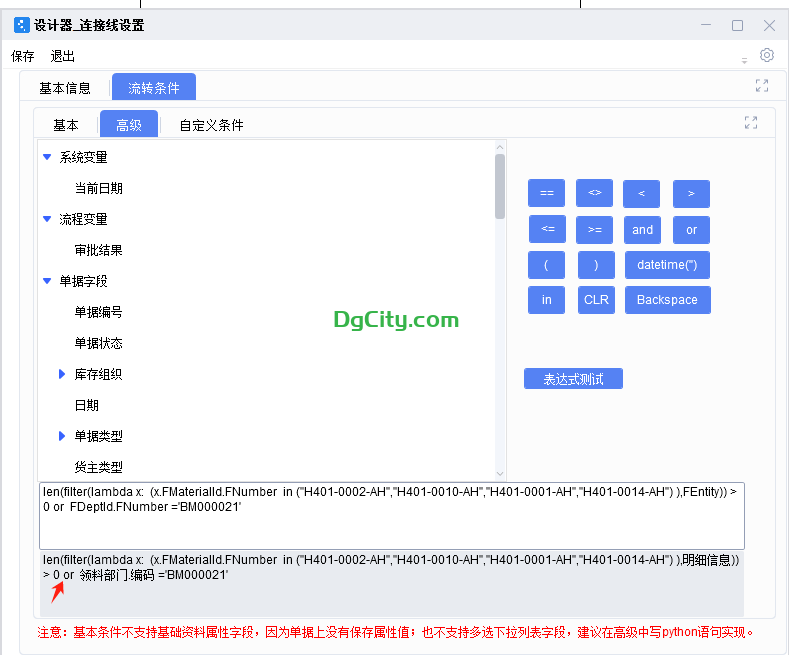The width and height of the screenshot is (789, 655).
Task: Insert the > greater-than operator
Action: pos(691,194)
